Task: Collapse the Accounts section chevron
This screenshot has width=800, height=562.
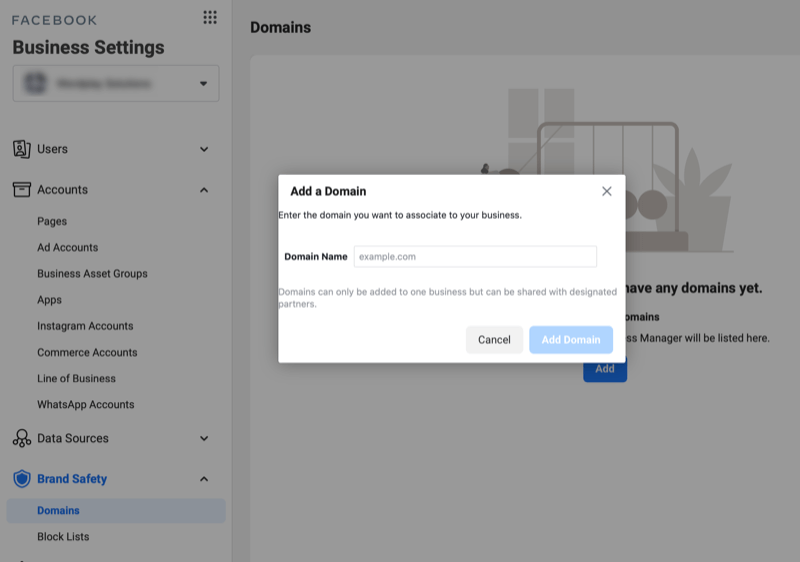Action: (204, 190)
